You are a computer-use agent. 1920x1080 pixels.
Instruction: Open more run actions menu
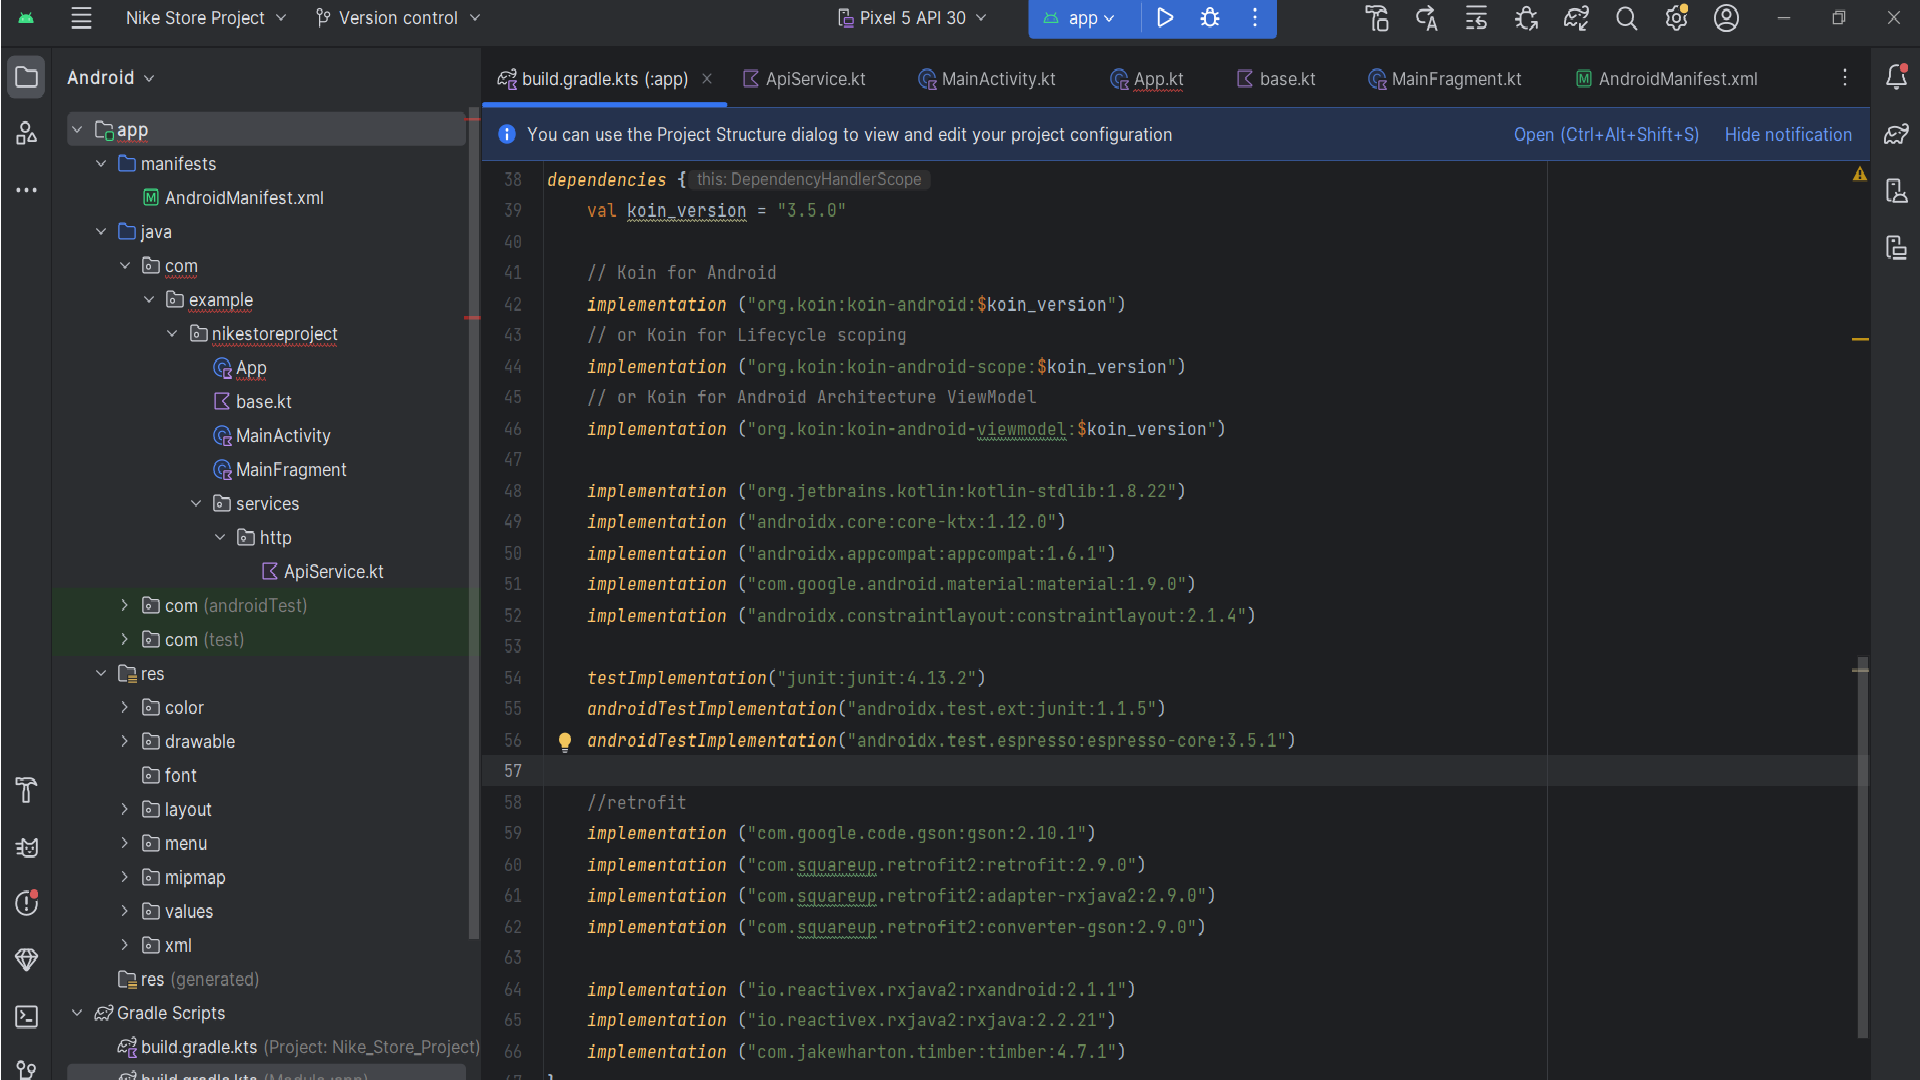[x=1255, y=18]
